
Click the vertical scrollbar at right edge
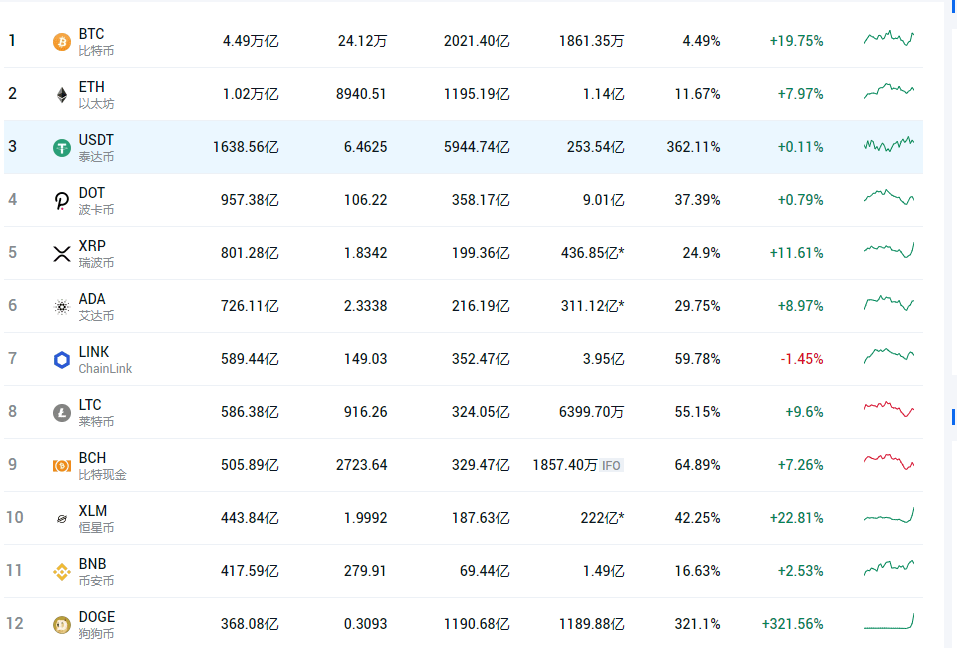953,417
